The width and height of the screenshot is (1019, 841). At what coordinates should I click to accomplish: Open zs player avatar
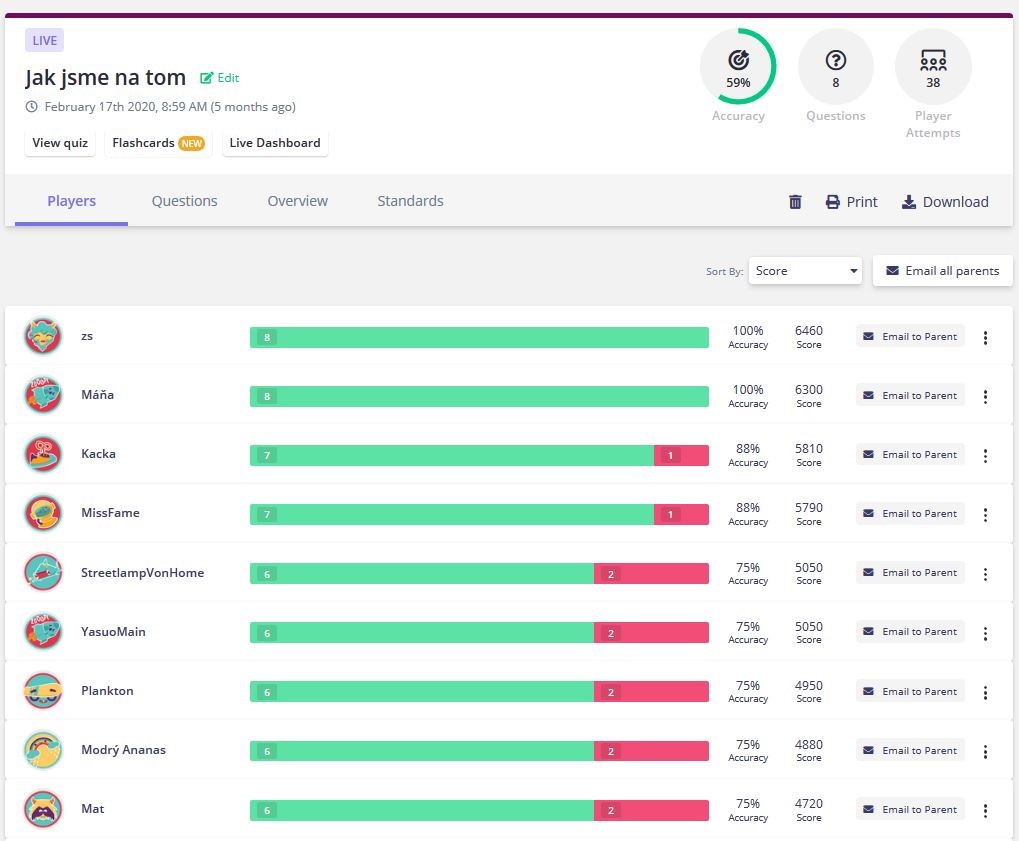coord(43,336)
